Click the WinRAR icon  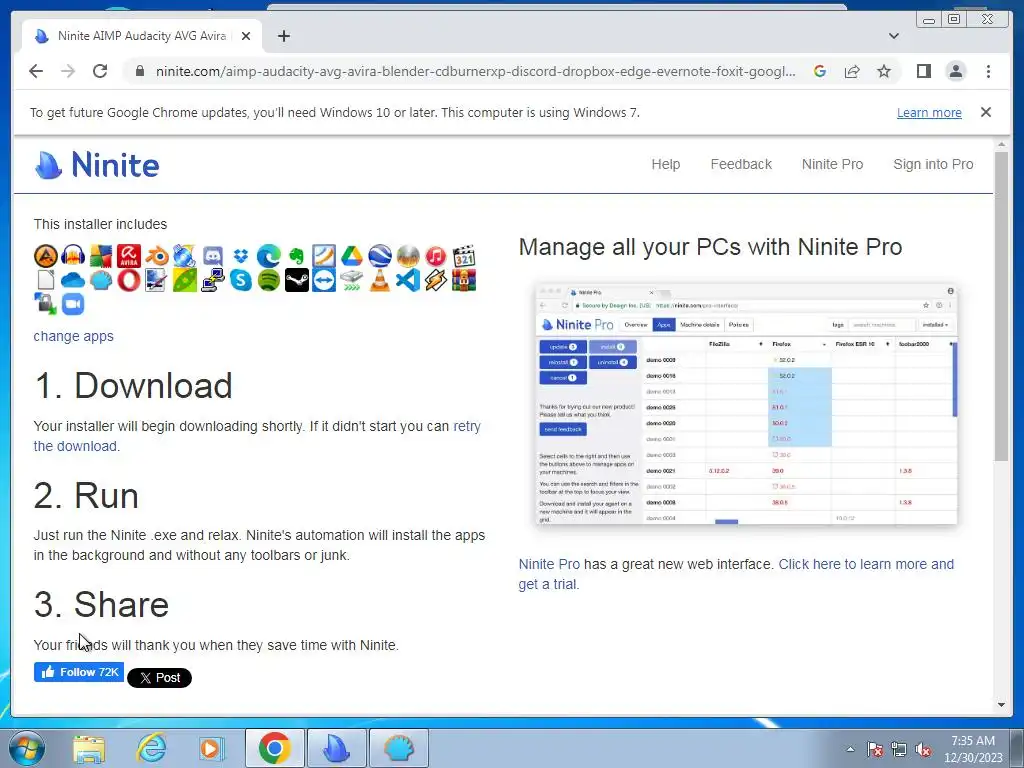pyautogui.click(x=464, y=280)
